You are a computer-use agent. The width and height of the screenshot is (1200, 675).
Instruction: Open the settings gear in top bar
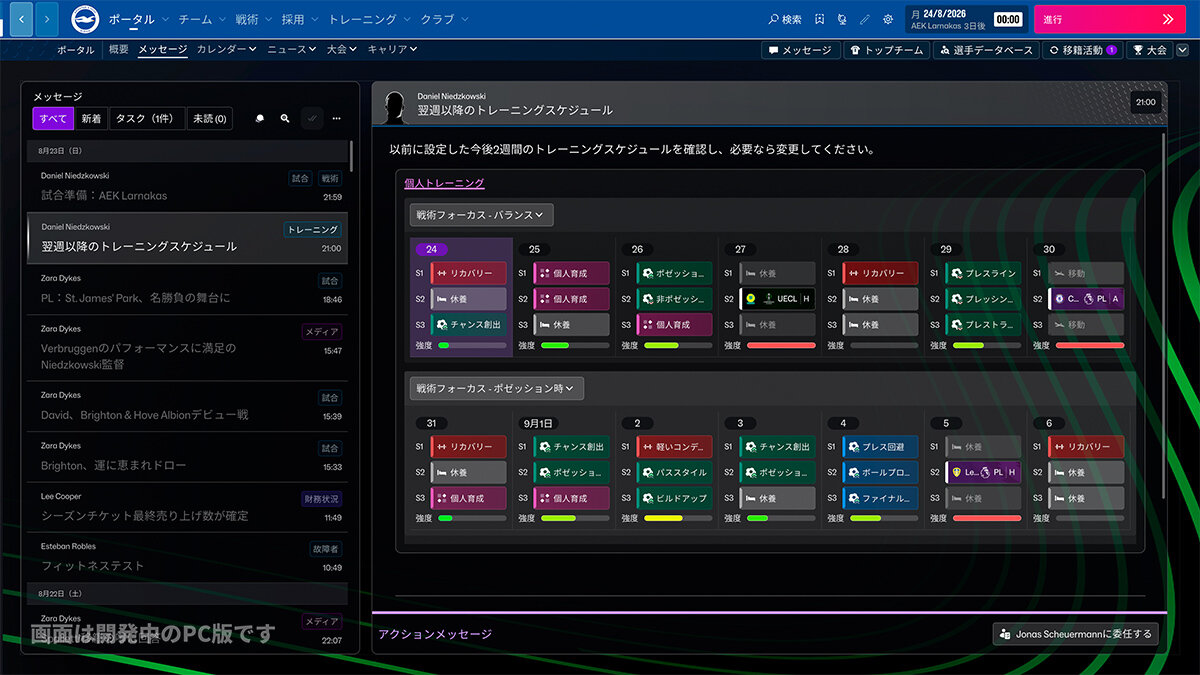[888, 19]
